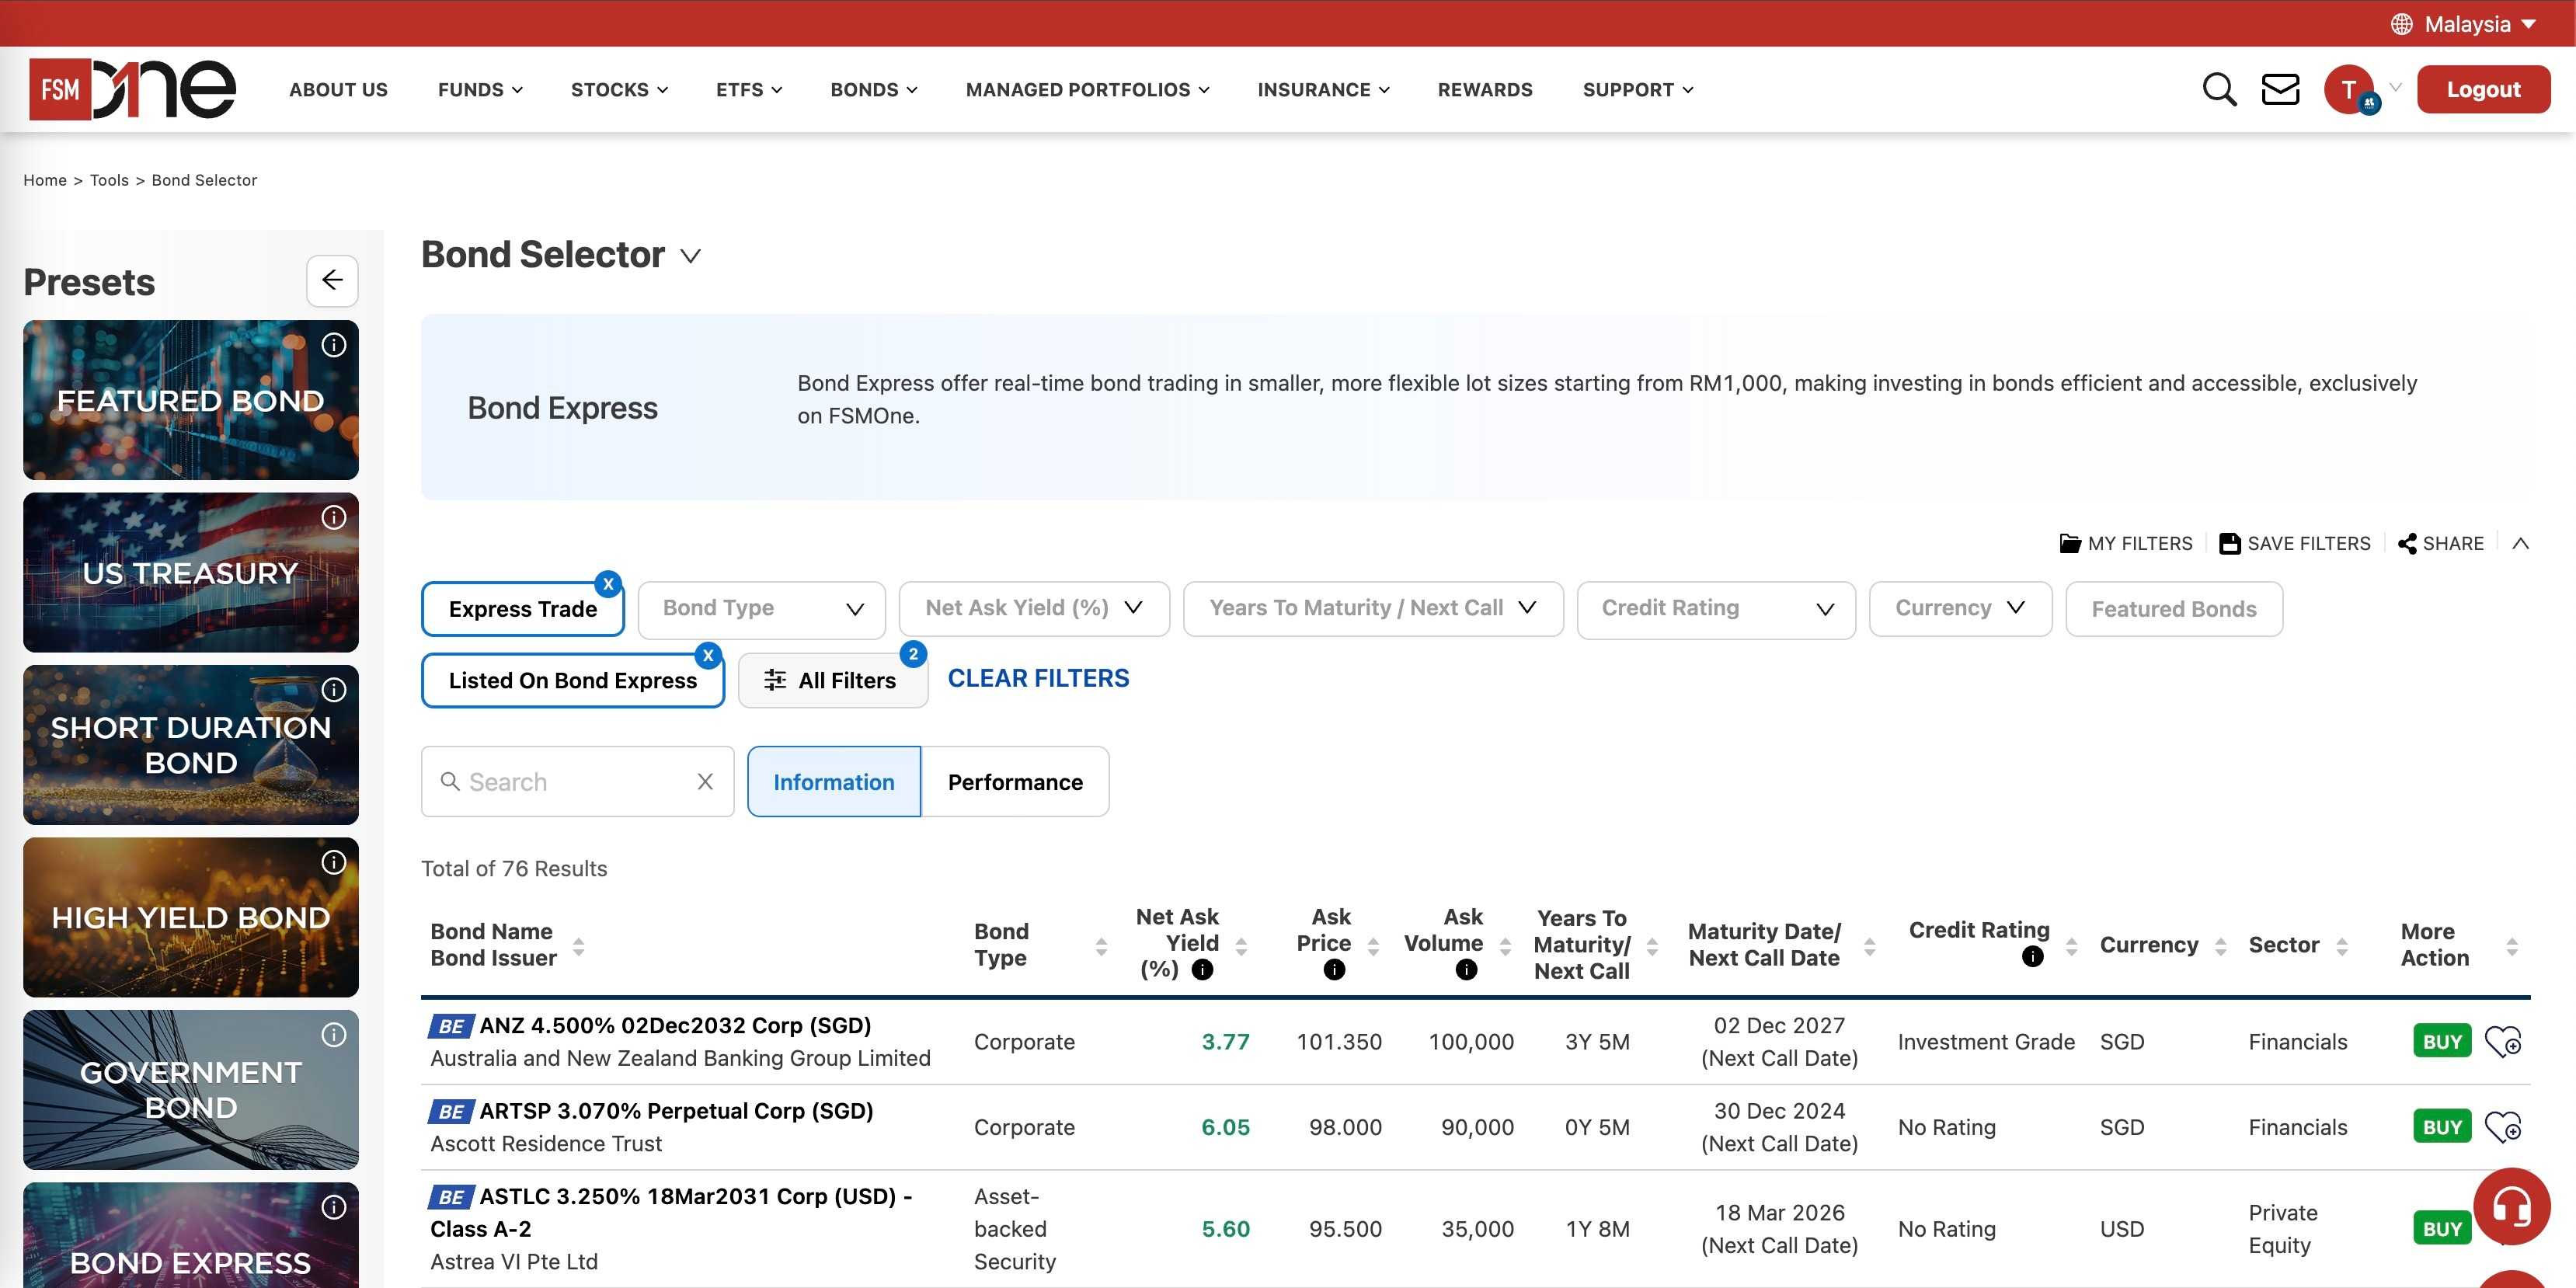Image resolution: width=2576 pixels, height=1288 pixels.
Task: Remove the Express Trade filter chip
Action: point(609,583)
